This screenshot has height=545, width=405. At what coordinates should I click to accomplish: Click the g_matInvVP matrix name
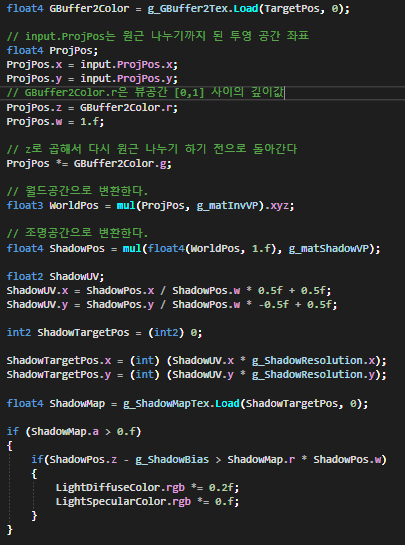[x=227, y=206]
